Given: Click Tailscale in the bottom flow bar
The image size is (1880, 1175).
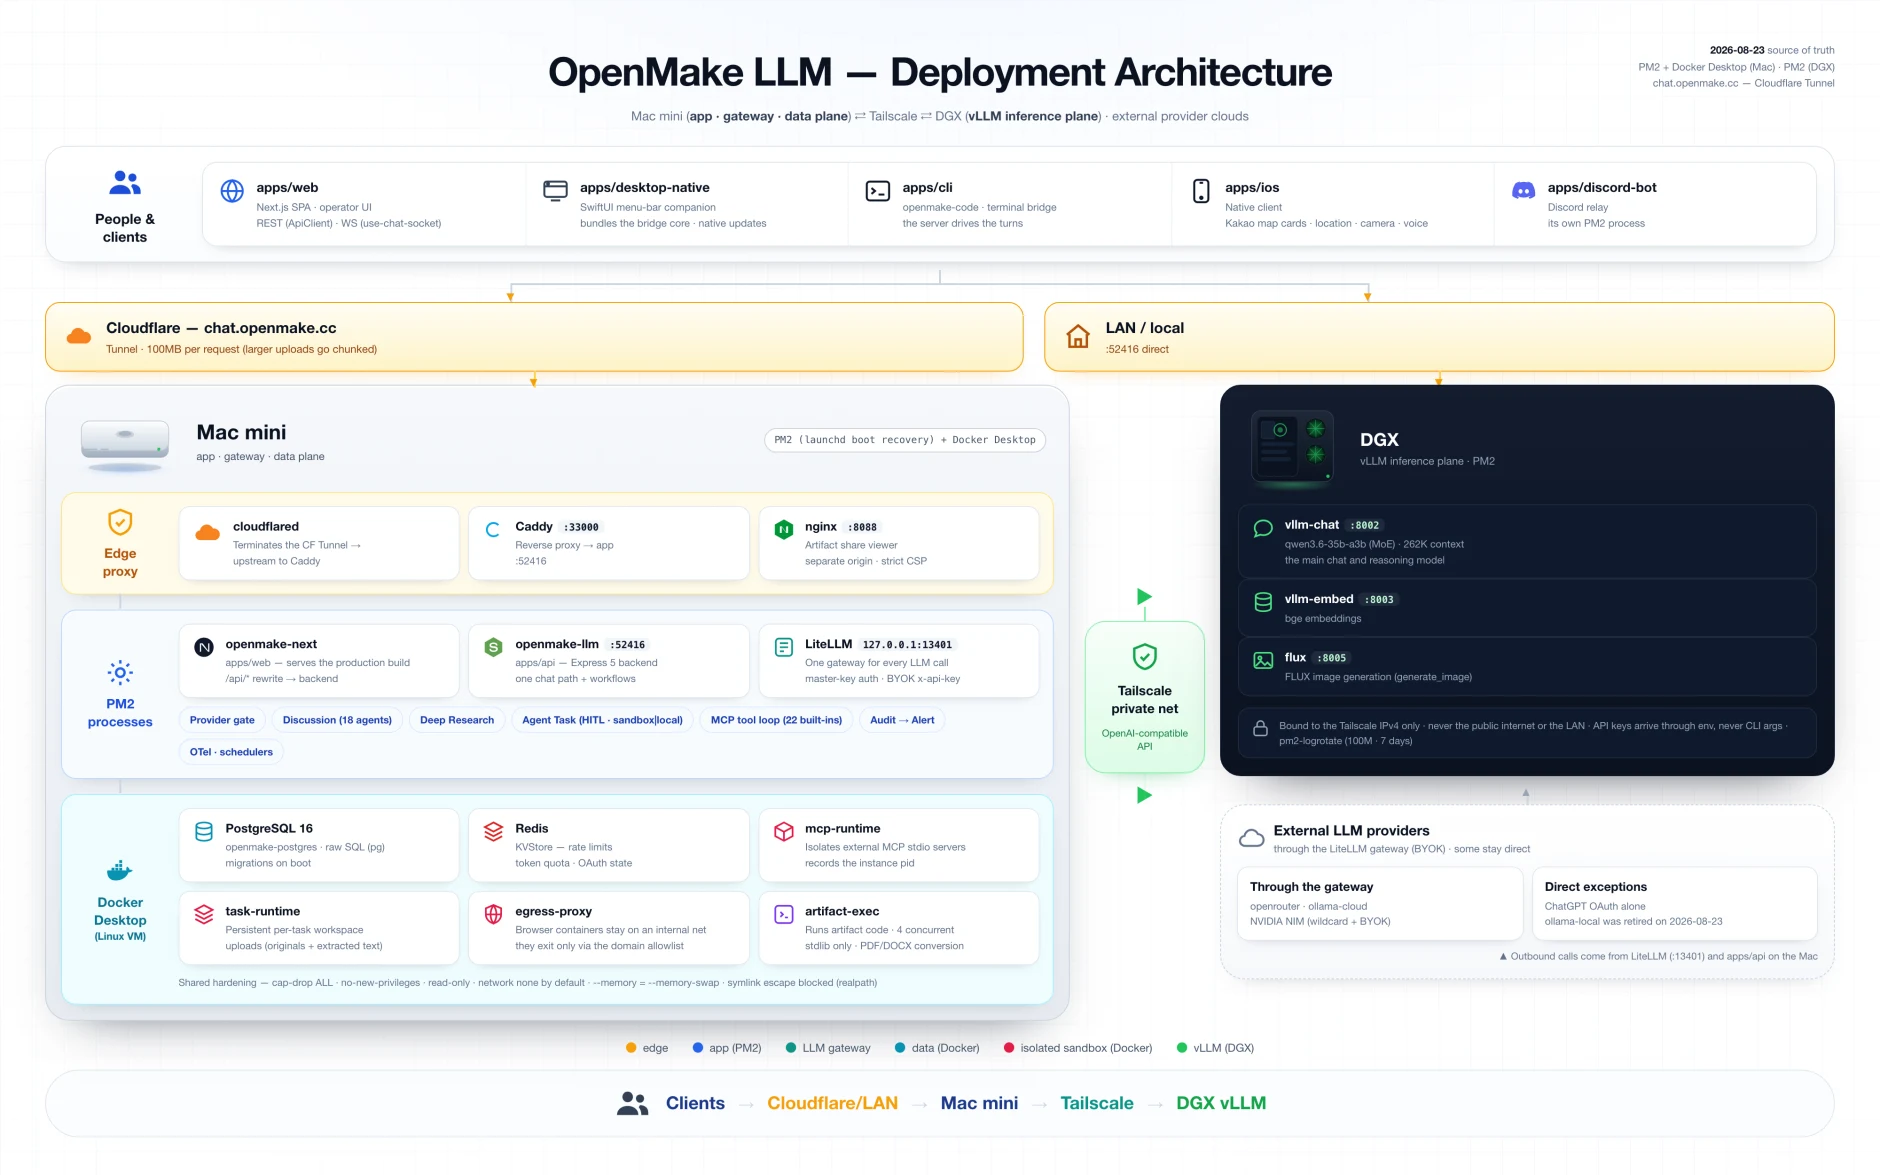Looking at the screenshot, I should coord(1097,1103).
